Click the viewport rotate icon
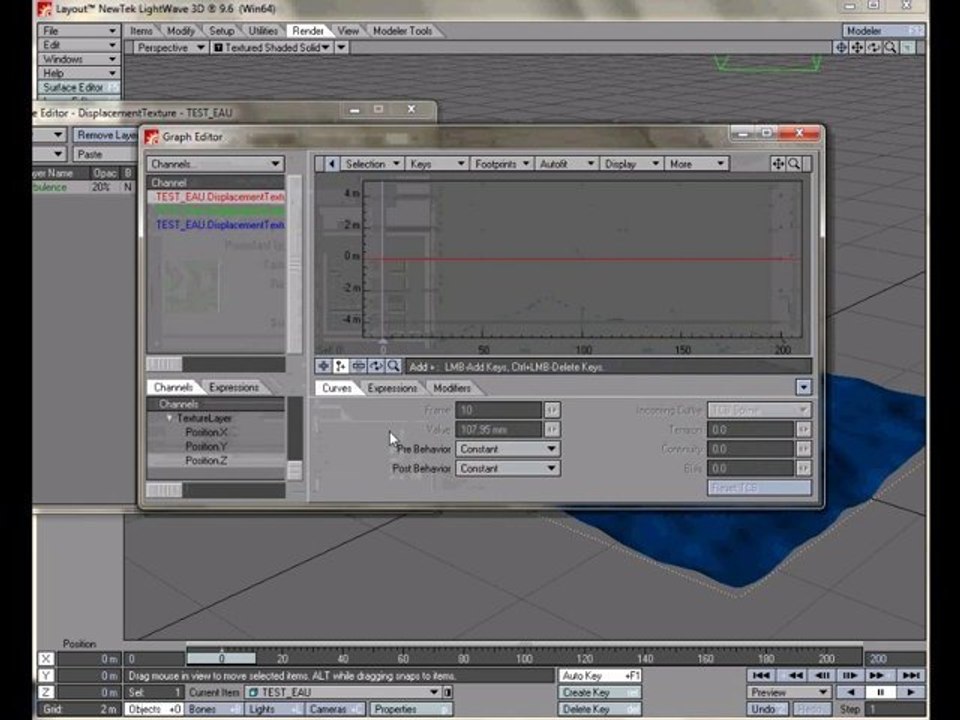Viewport: 960px width, 720px height. 874,47
